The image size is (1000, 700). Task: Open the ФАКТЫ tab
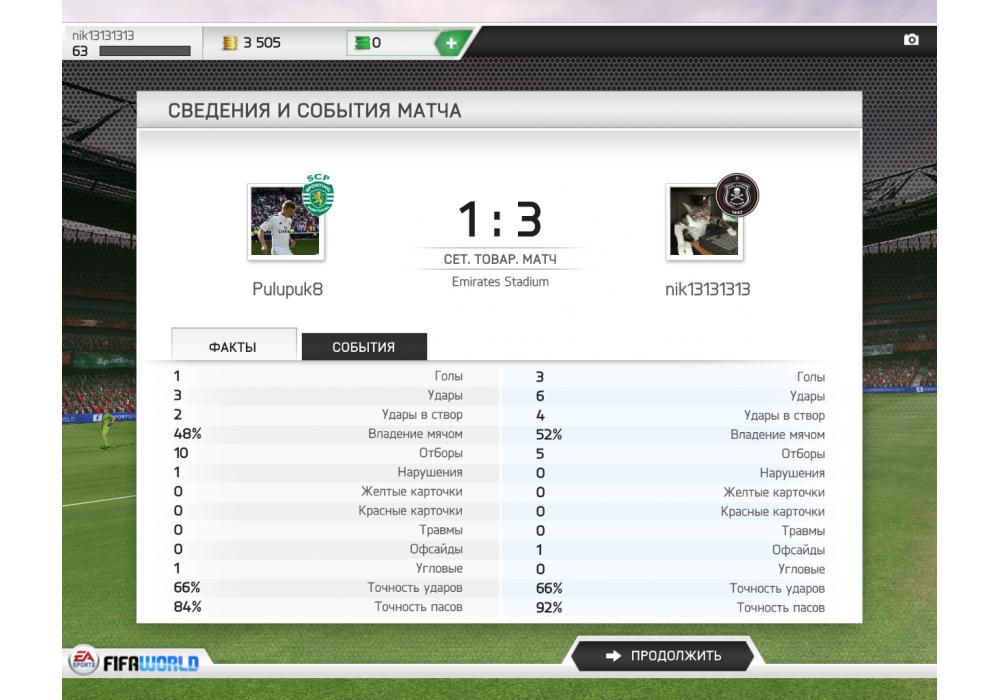[233, 345]
